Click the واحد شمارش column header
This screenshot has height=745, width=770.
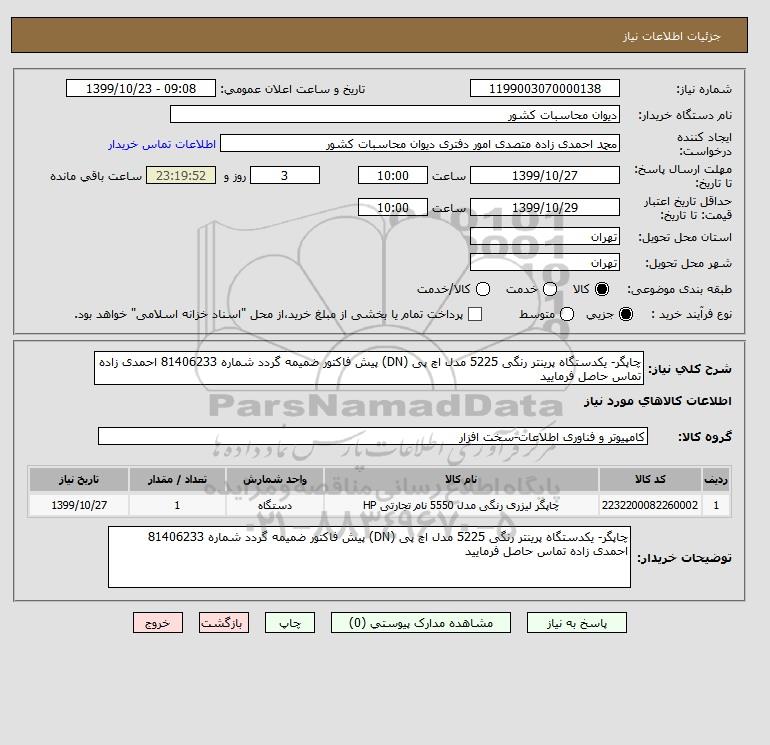pos(275,479)
